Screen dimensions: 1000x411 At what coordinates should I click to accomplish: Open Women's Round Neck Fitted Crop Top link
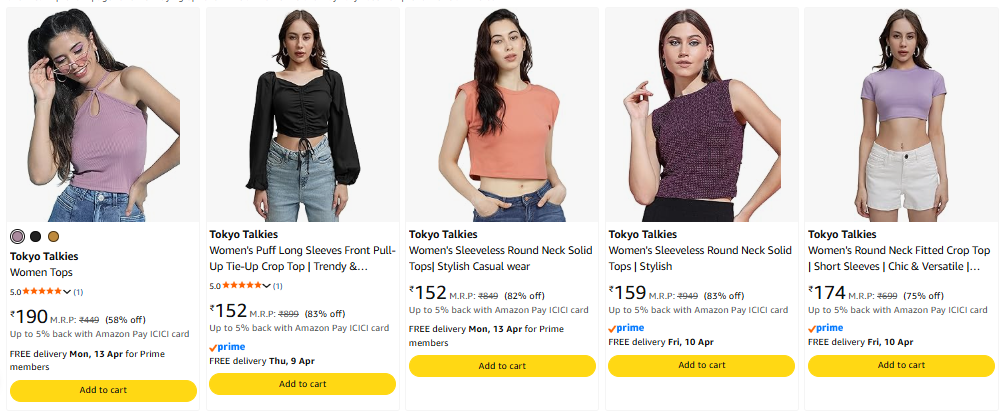coord(899,258)
